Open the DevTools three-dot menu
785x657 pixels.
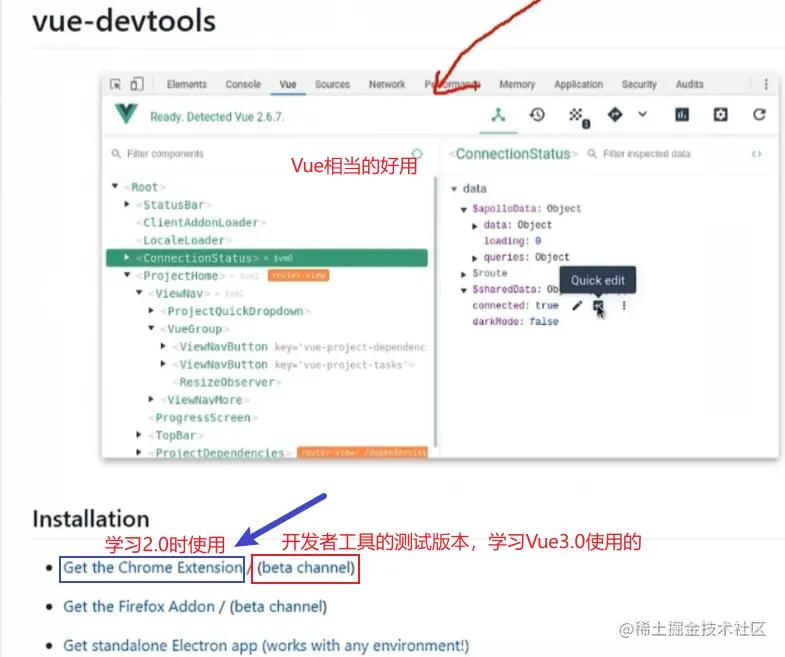point(765,84)
